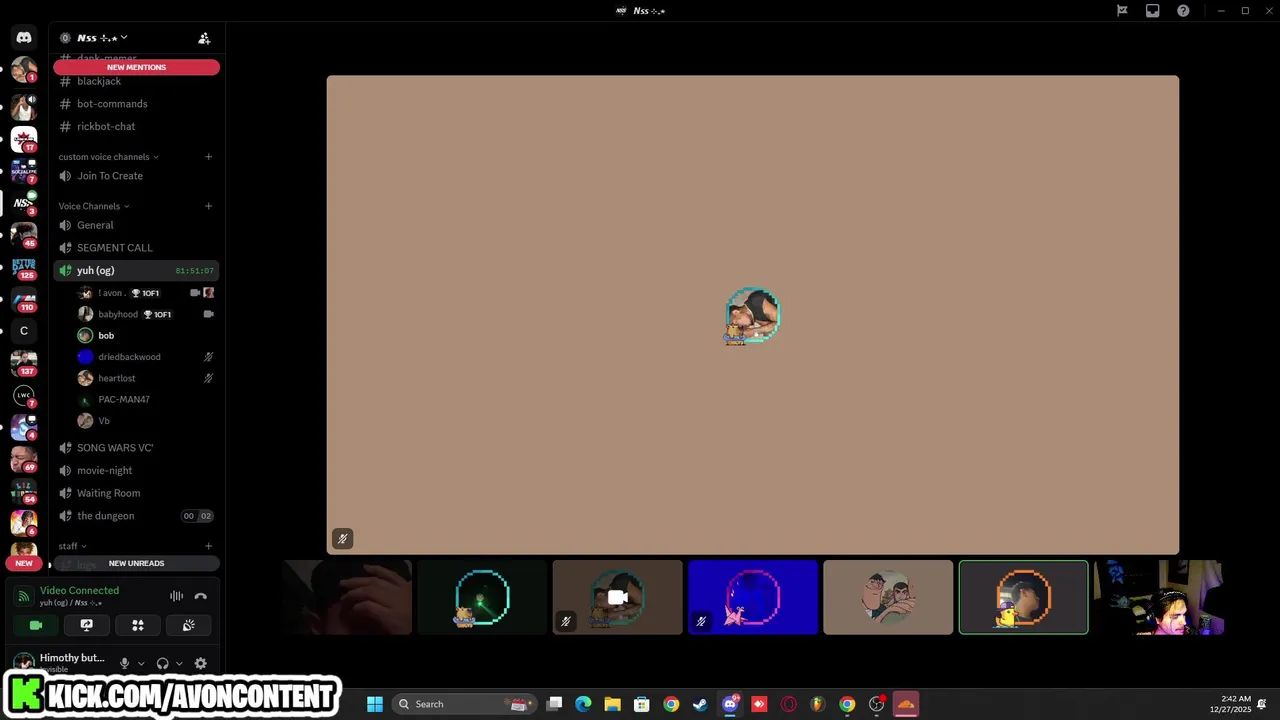The width and height of the screenshot is (1280, 720).
Task: Invite people via server header icon
Action: 204,38
